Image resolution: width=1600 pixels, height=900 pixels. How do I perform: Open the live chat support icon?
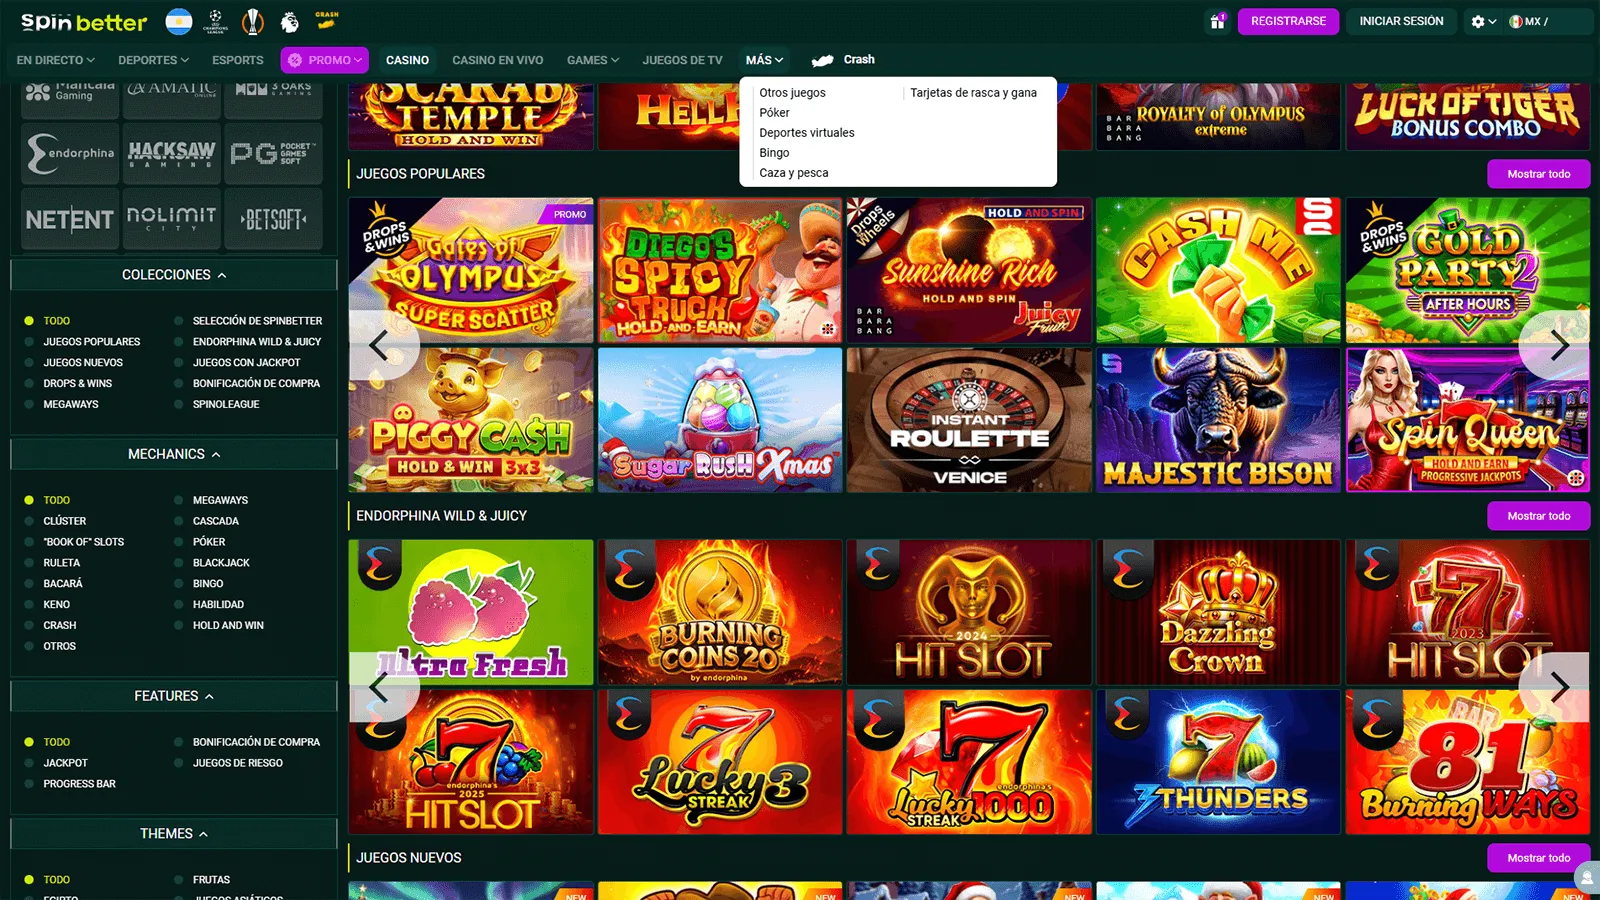point(1587,878)
